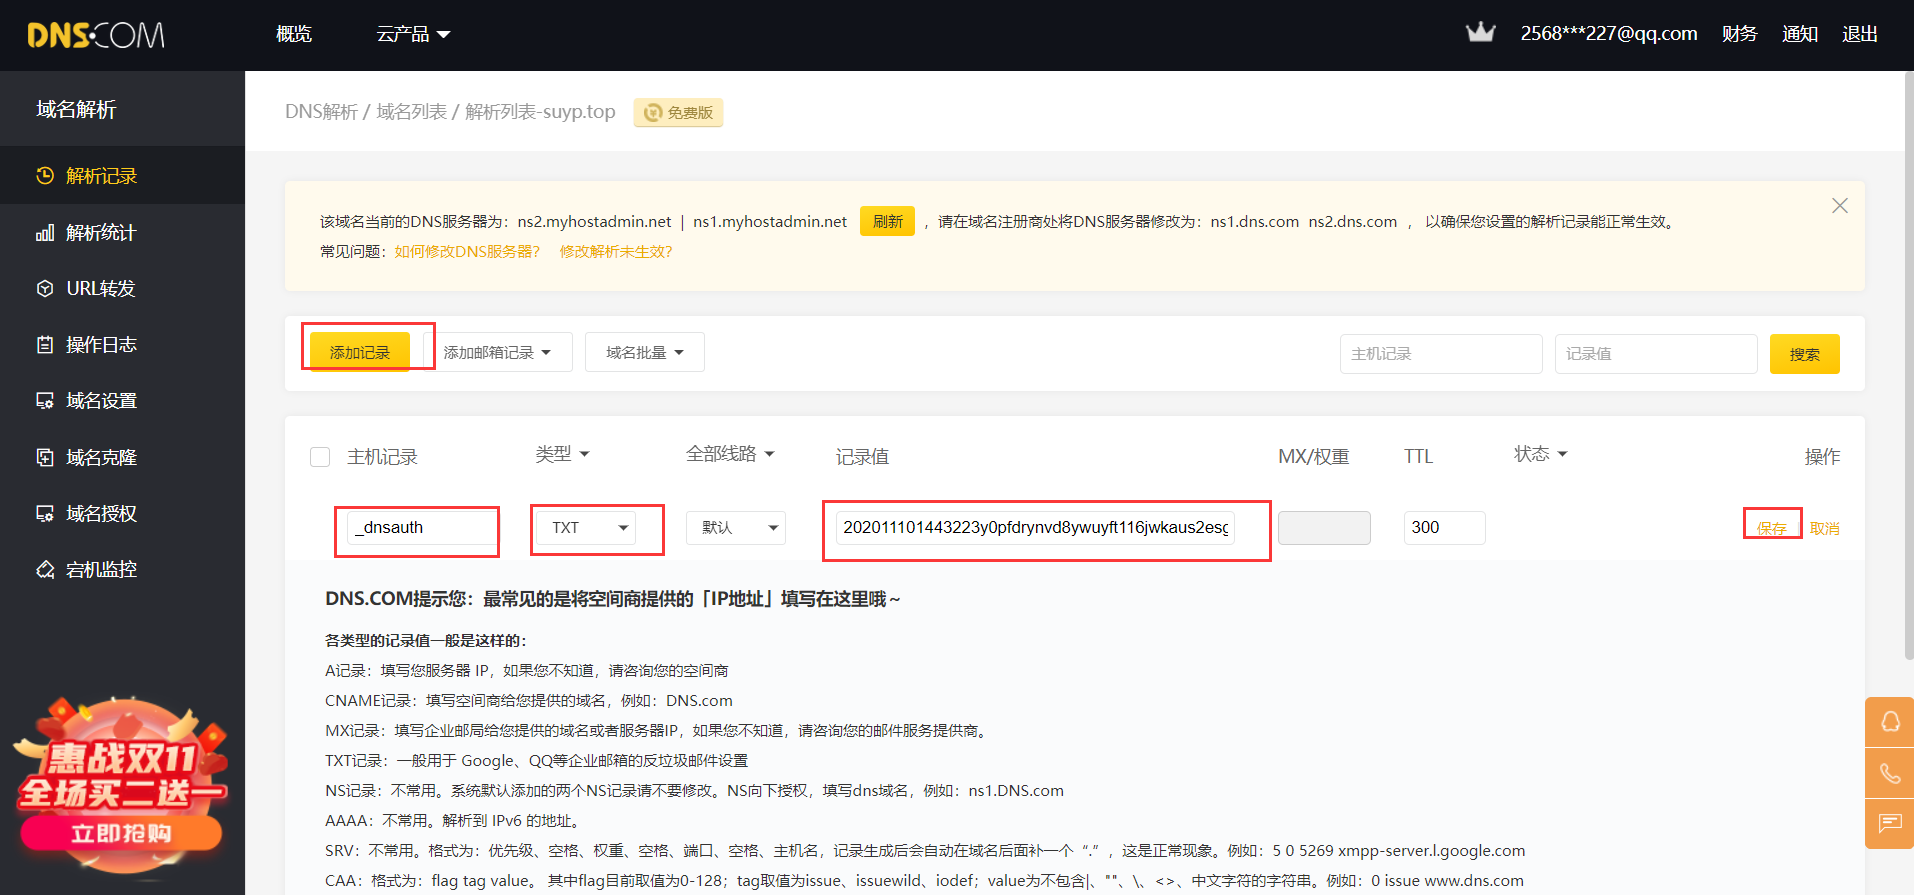Viewport: 1914px width, 895px height.
Task: Go to 概览 in top navigation
Action: click(x=294, y=34)
